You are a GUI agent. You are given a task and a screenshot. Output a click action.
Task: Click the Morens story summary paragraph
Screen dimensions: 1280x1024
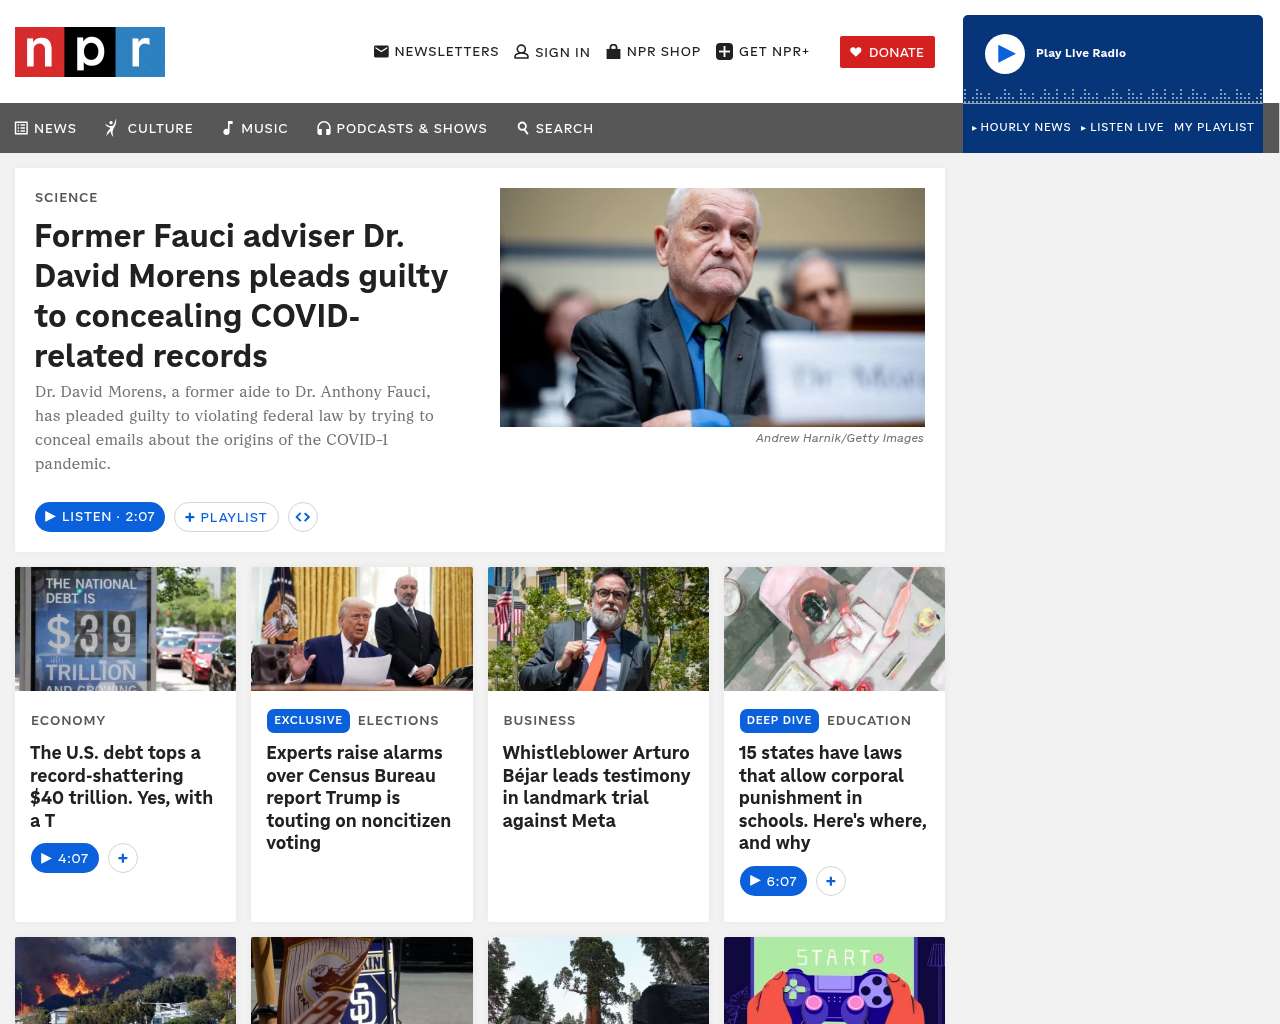tap(235, 428)
